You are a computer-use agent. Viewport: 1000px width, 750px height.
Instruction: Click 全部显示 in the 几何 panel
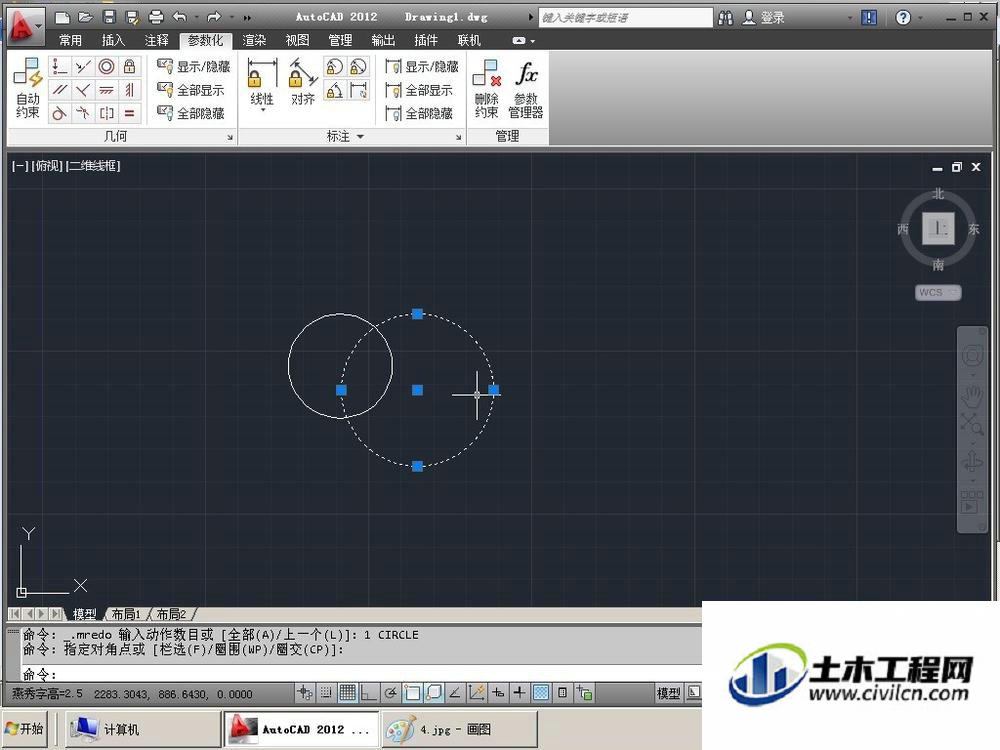click(x=191, y=90)
